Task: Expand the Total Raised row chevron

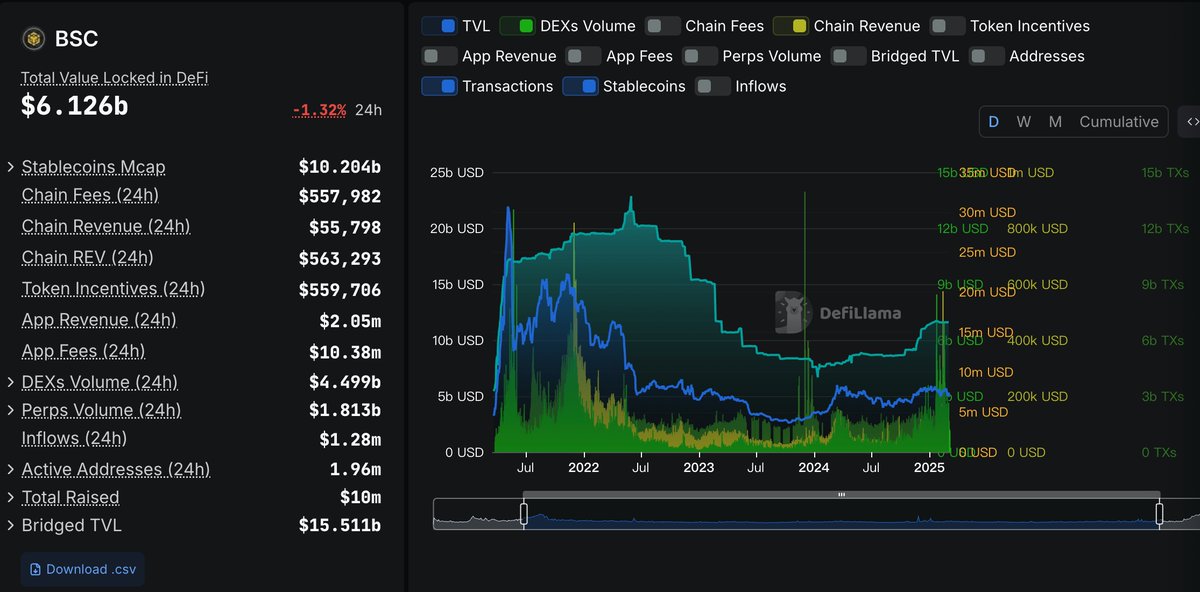Action: 11,497
